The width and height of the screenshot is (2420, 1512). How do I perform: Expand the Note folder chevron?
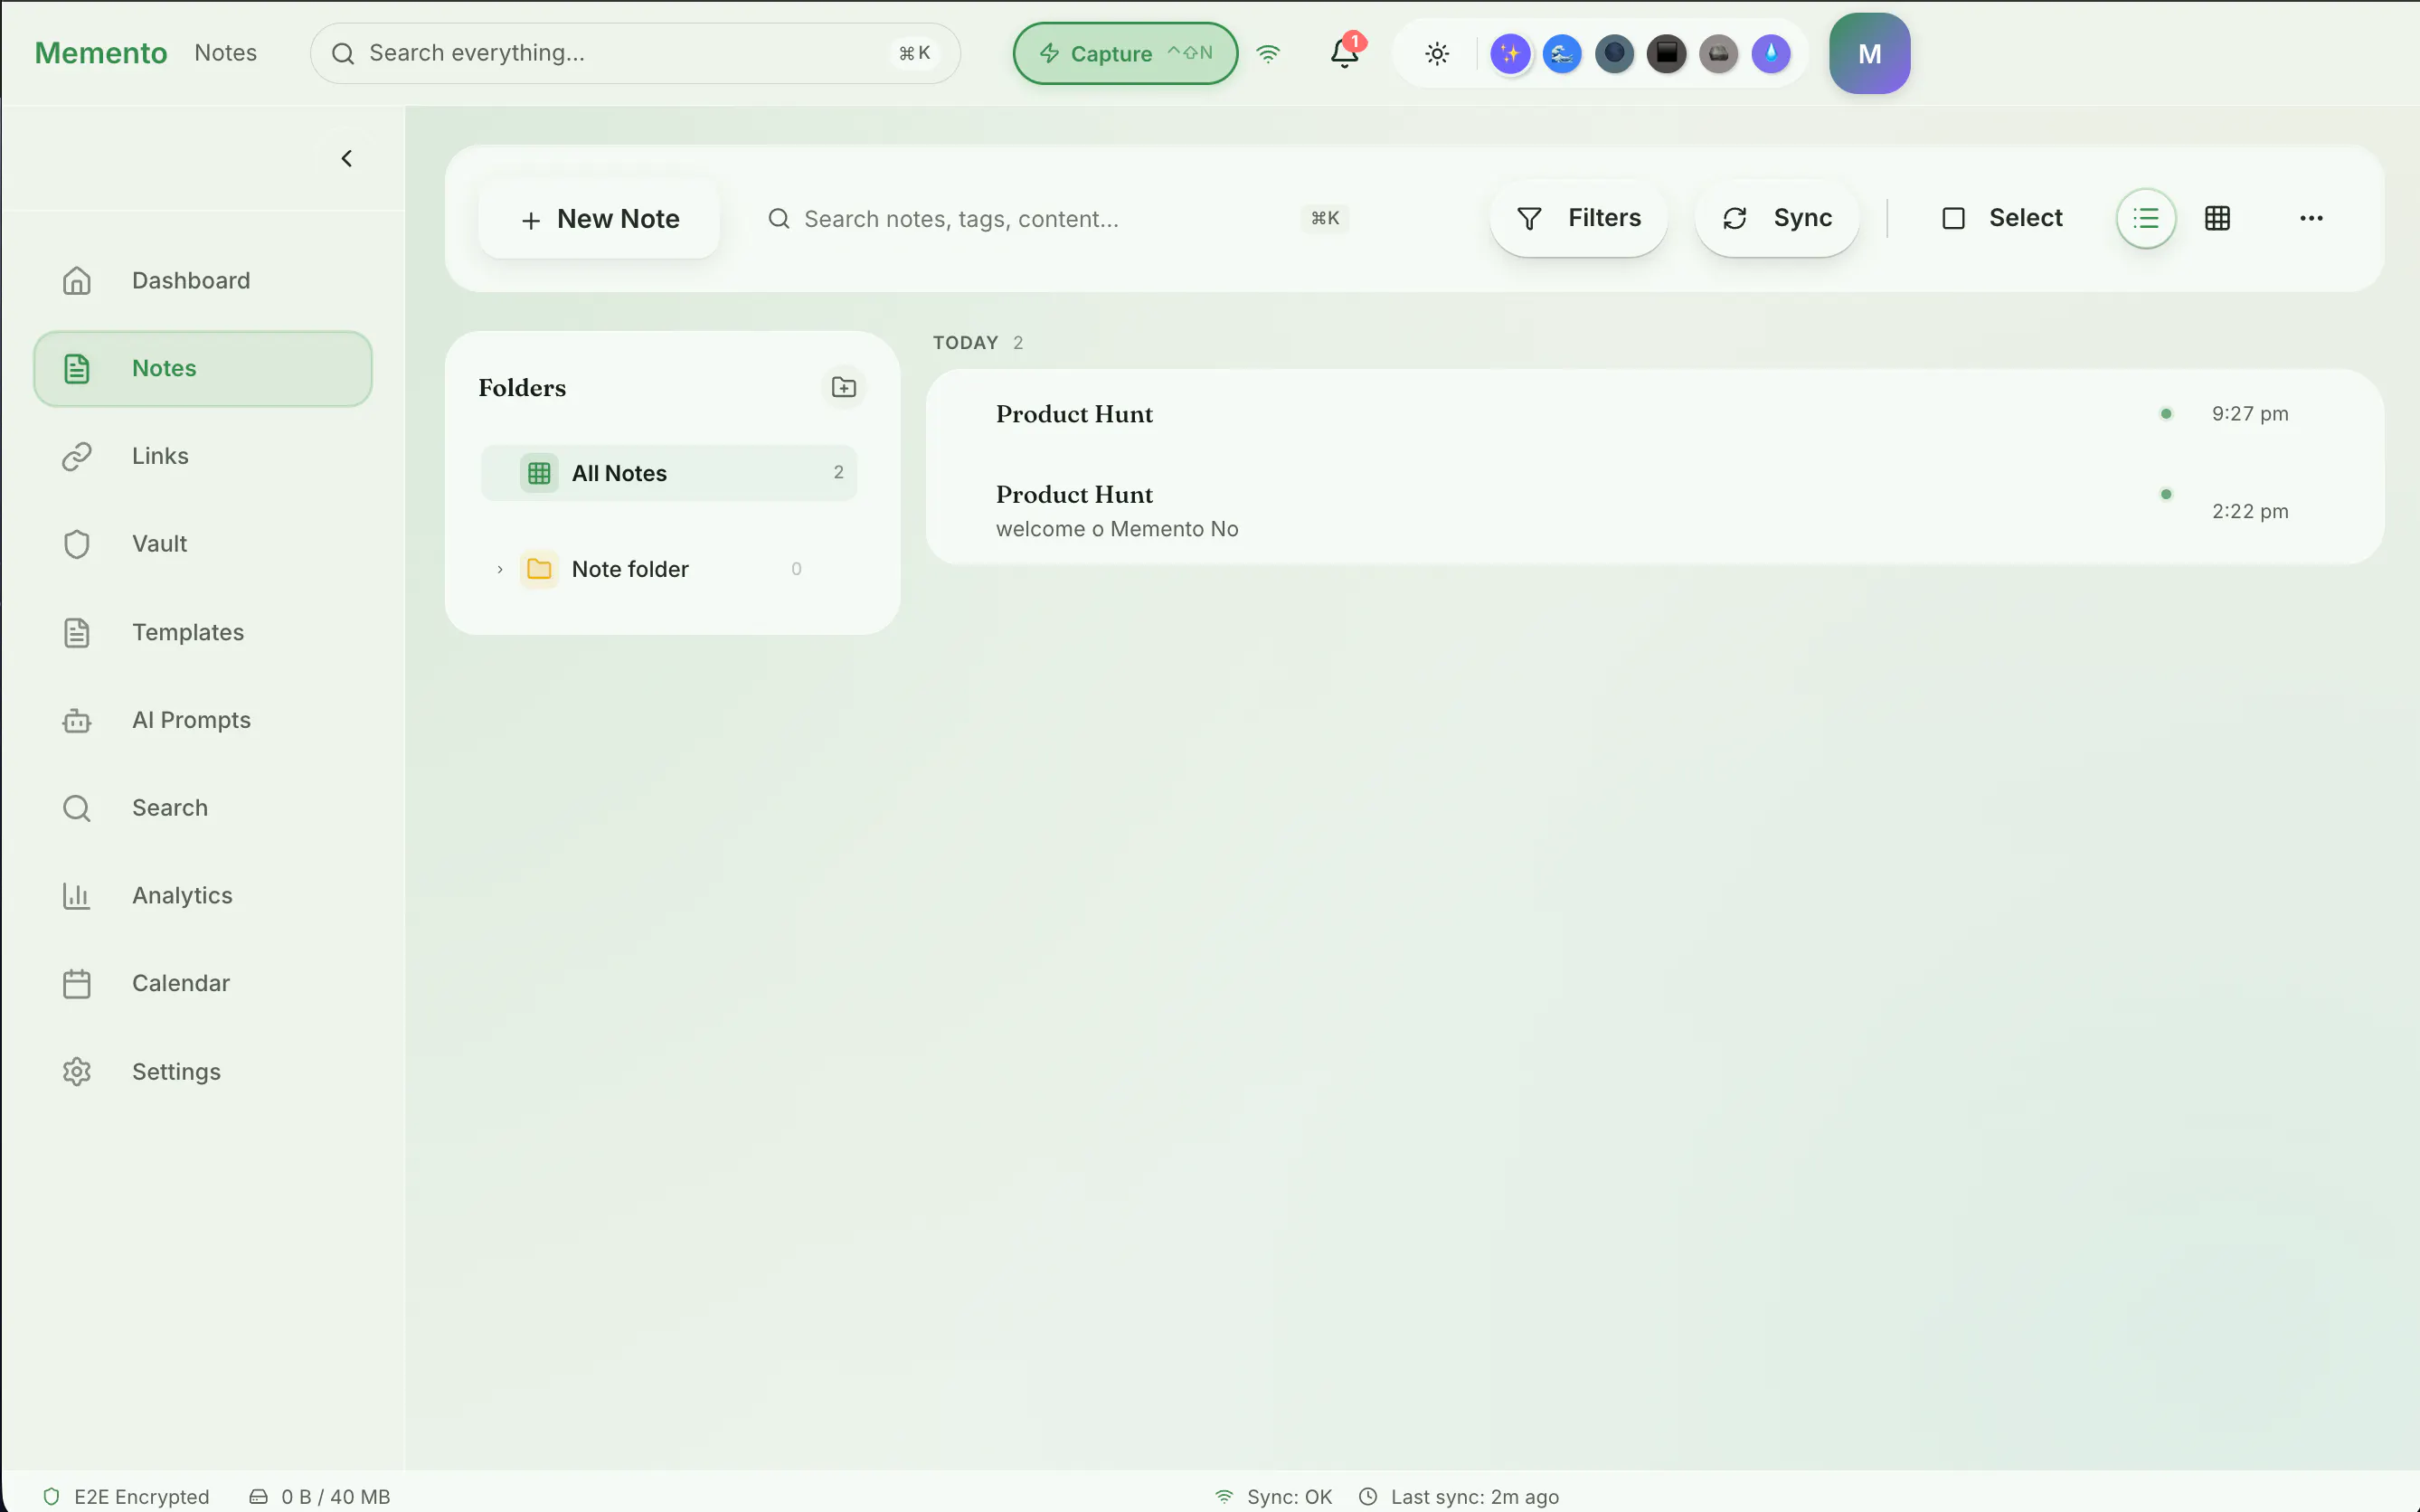pos(500,569)
